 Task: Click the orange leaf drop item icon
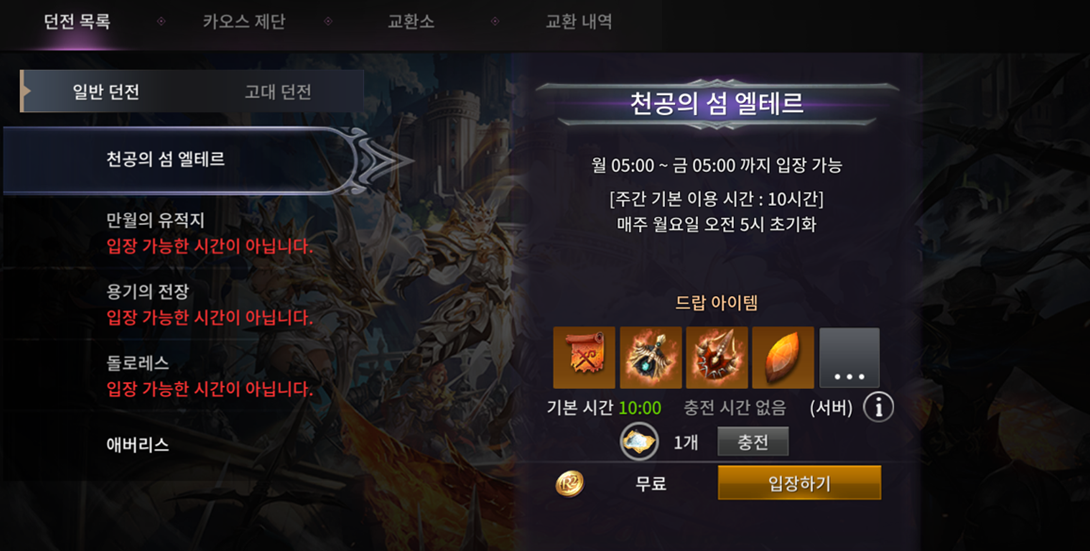point(783,358)
